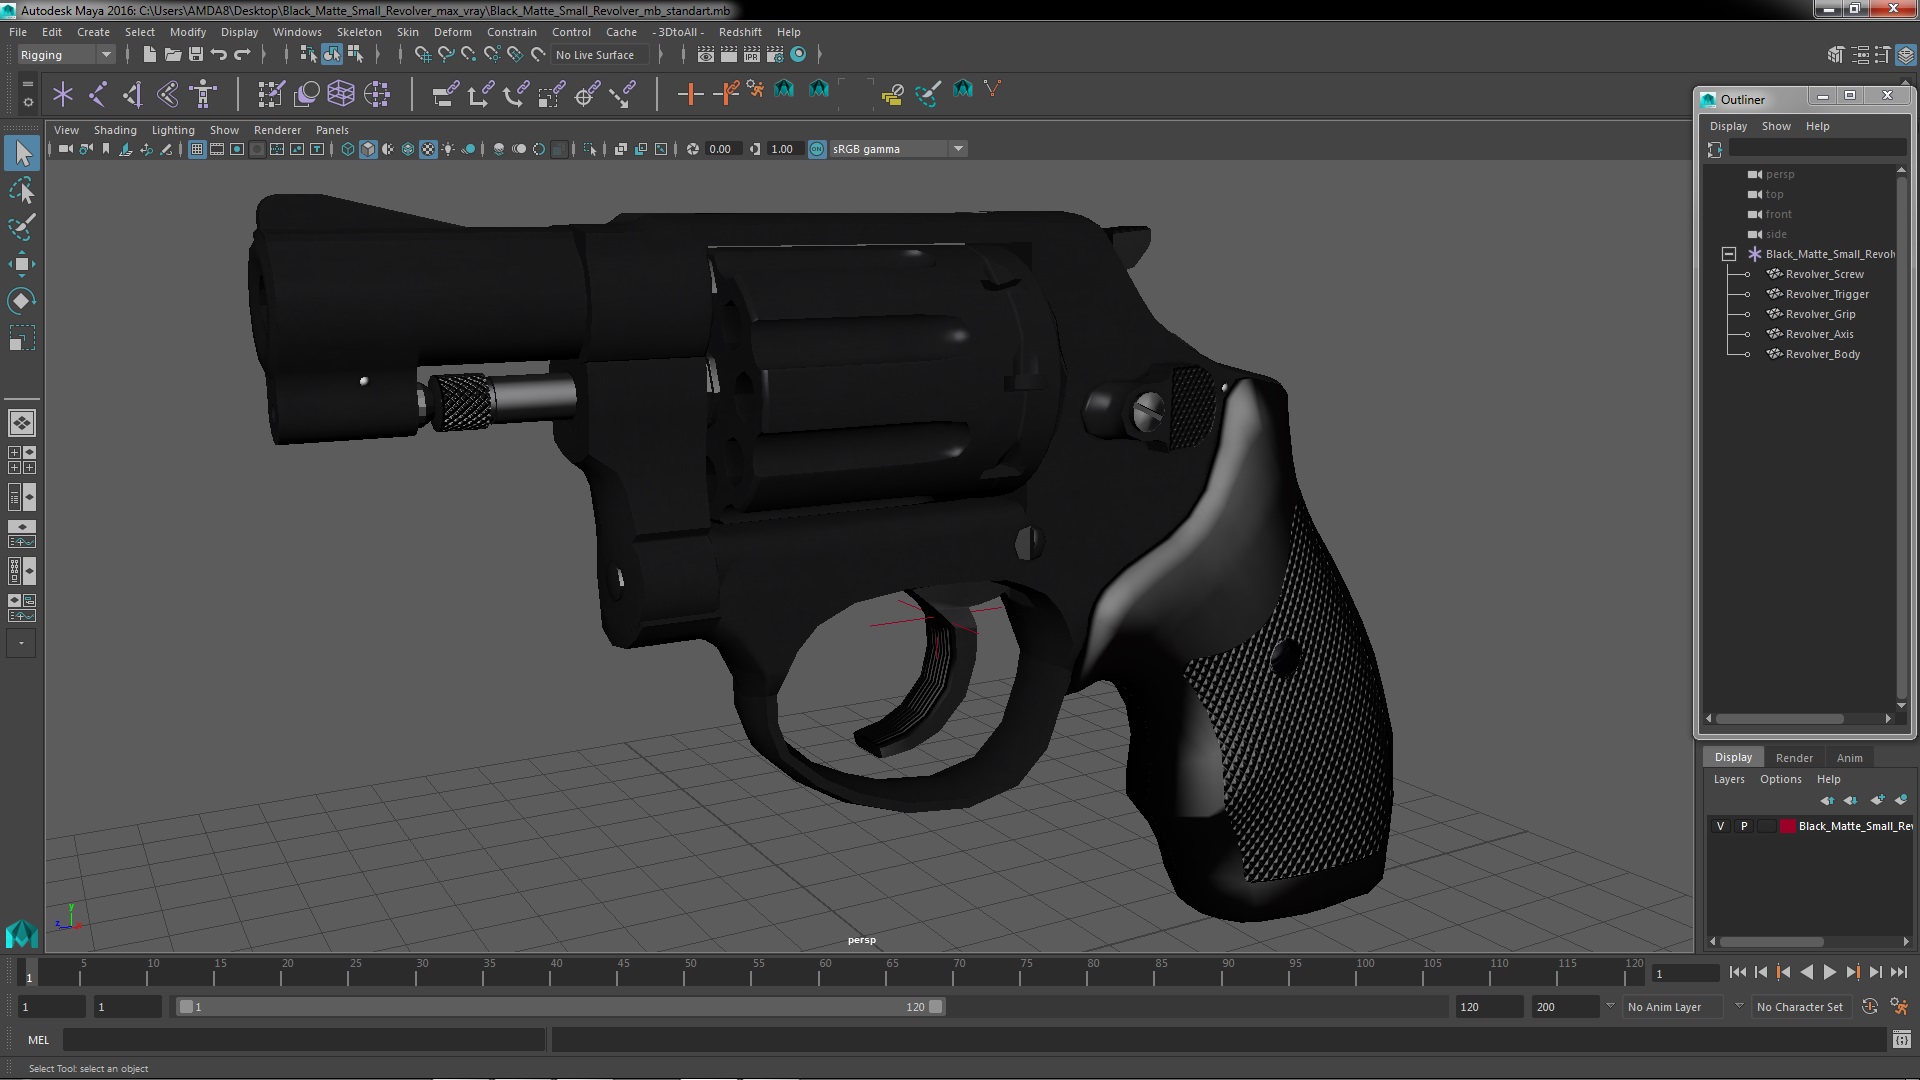Viewport: 1920px width, 1080px height.
Task: Click the Parent constraint icon
Action: [x=446, y=94]
